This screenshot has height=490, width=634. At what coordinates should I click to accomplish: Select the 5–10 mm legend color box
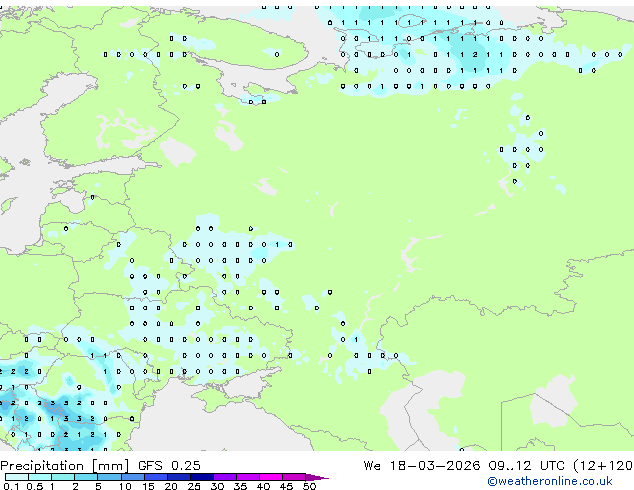(109, 477)
